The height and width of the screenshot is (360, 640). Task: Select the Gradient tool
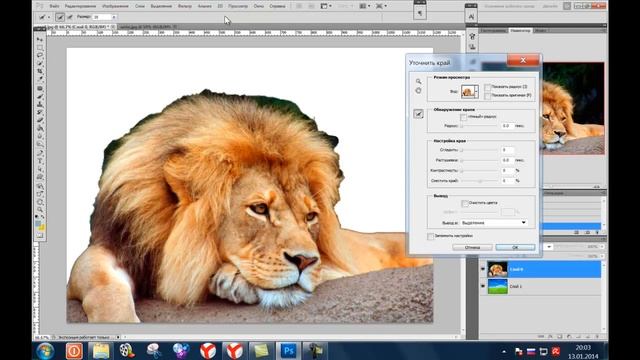(40, 128)
